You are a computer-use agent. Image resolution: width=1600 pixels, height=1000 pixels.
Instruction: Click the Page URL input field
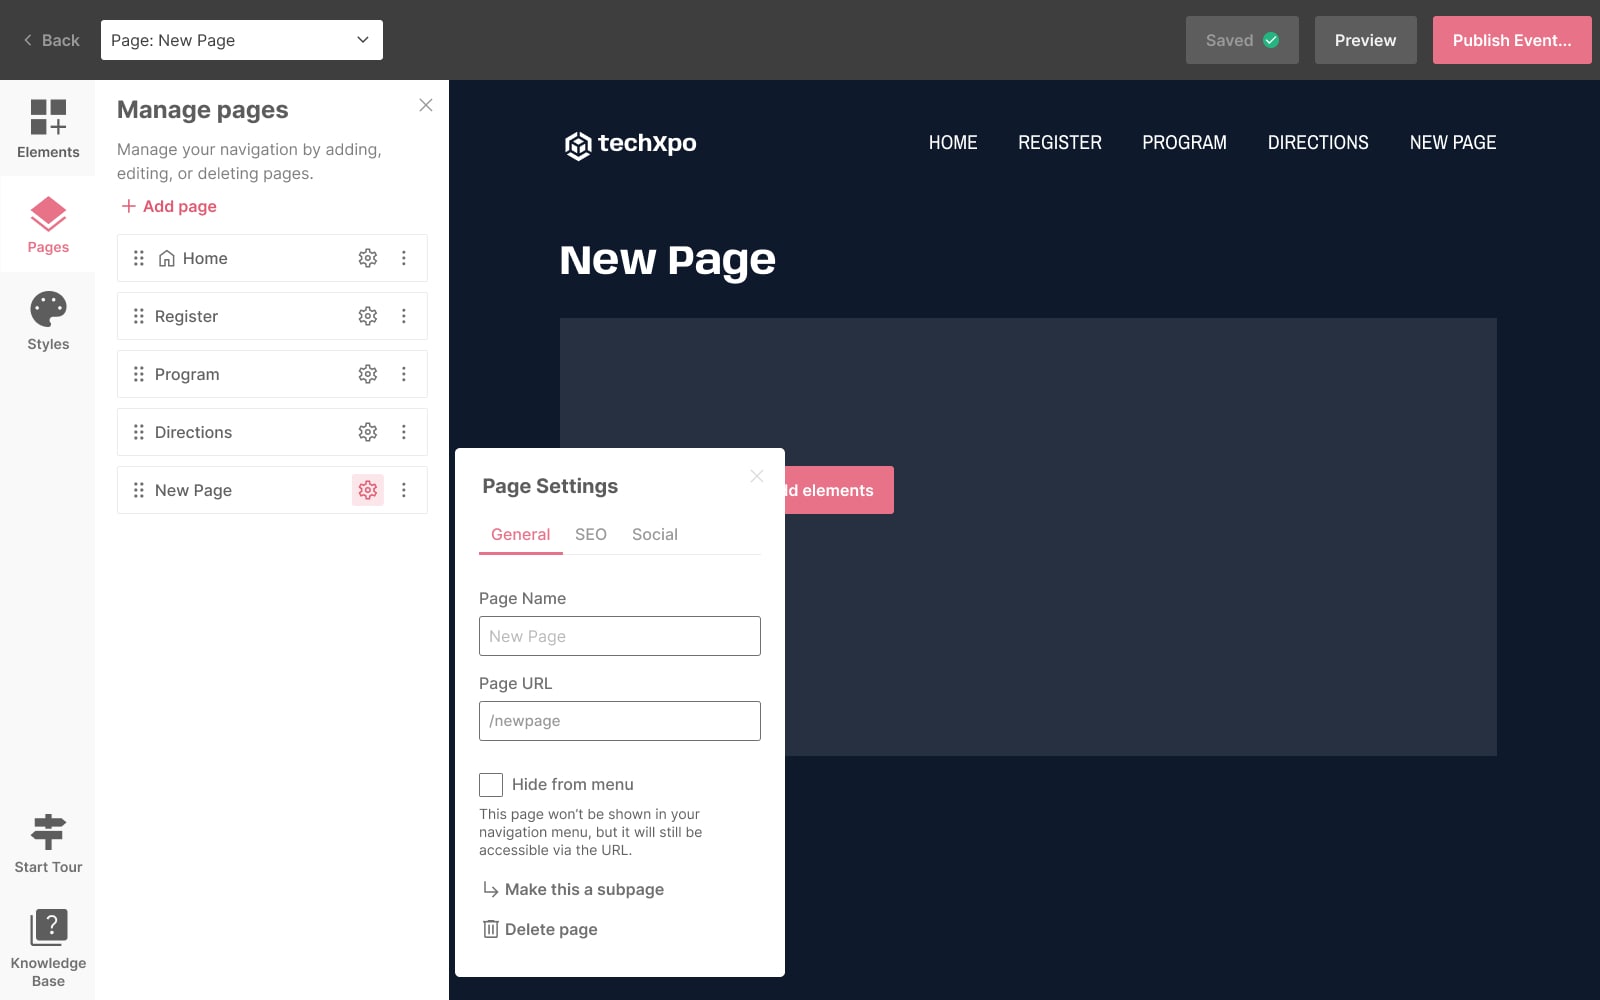click(x=620, y=721)
